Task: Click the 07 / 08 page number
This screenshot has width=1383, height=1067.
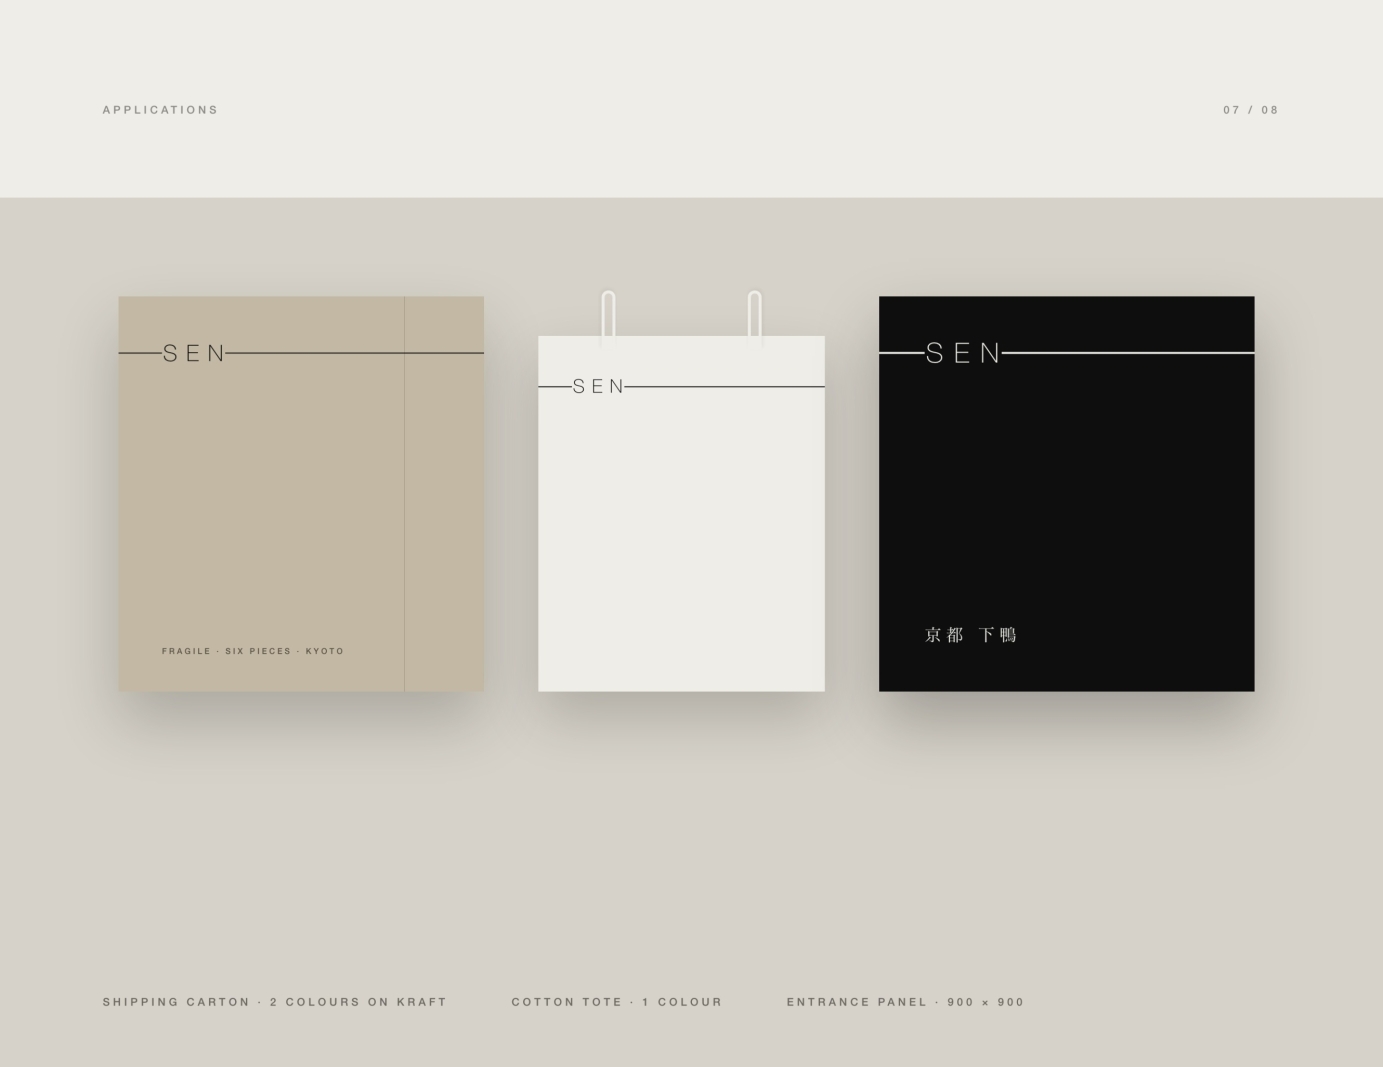Action: click(x=1251, y=110)
